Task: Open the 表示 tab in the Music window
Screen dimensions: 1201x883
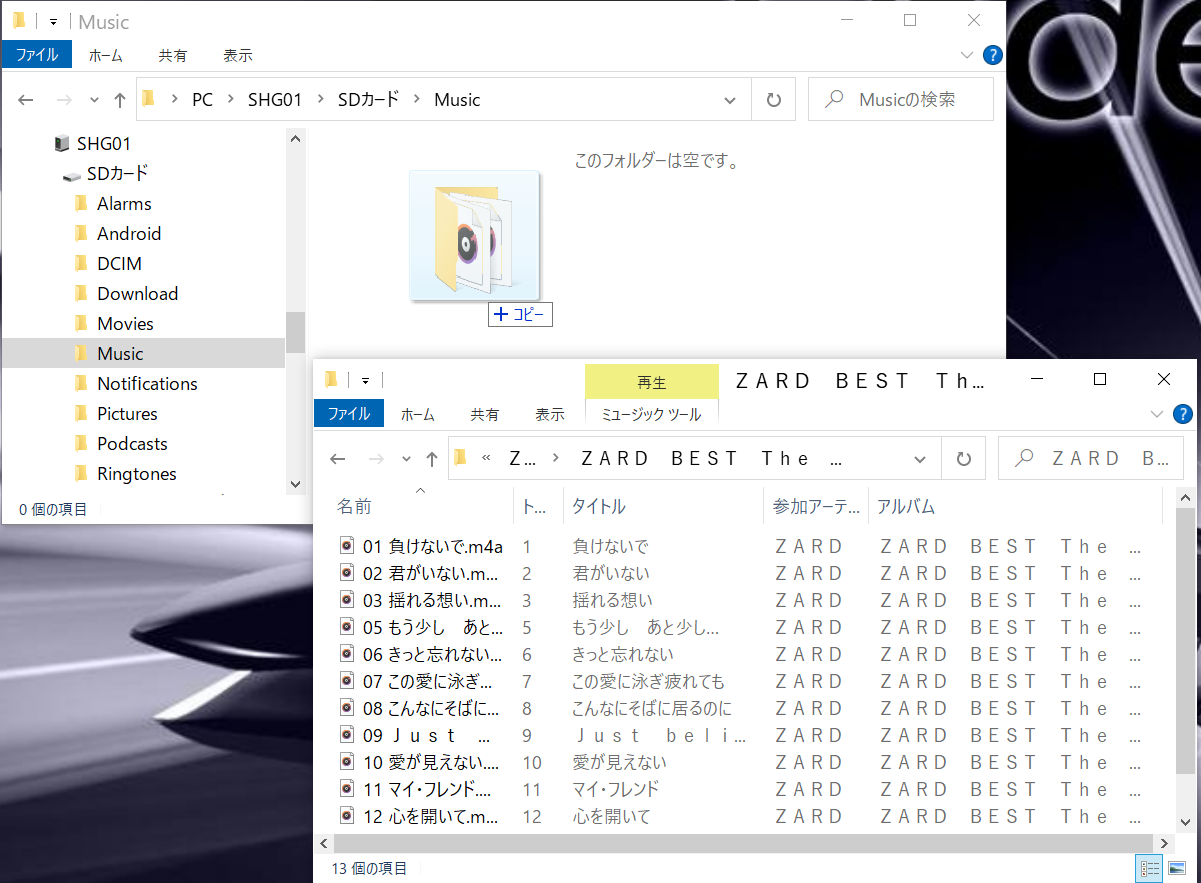Action: pyautogui.click(x=238, y=55)
